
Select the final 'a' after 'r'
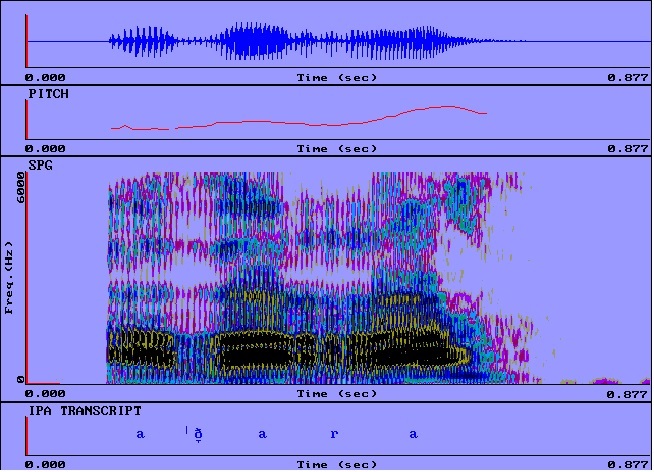(x=413, y=434)
